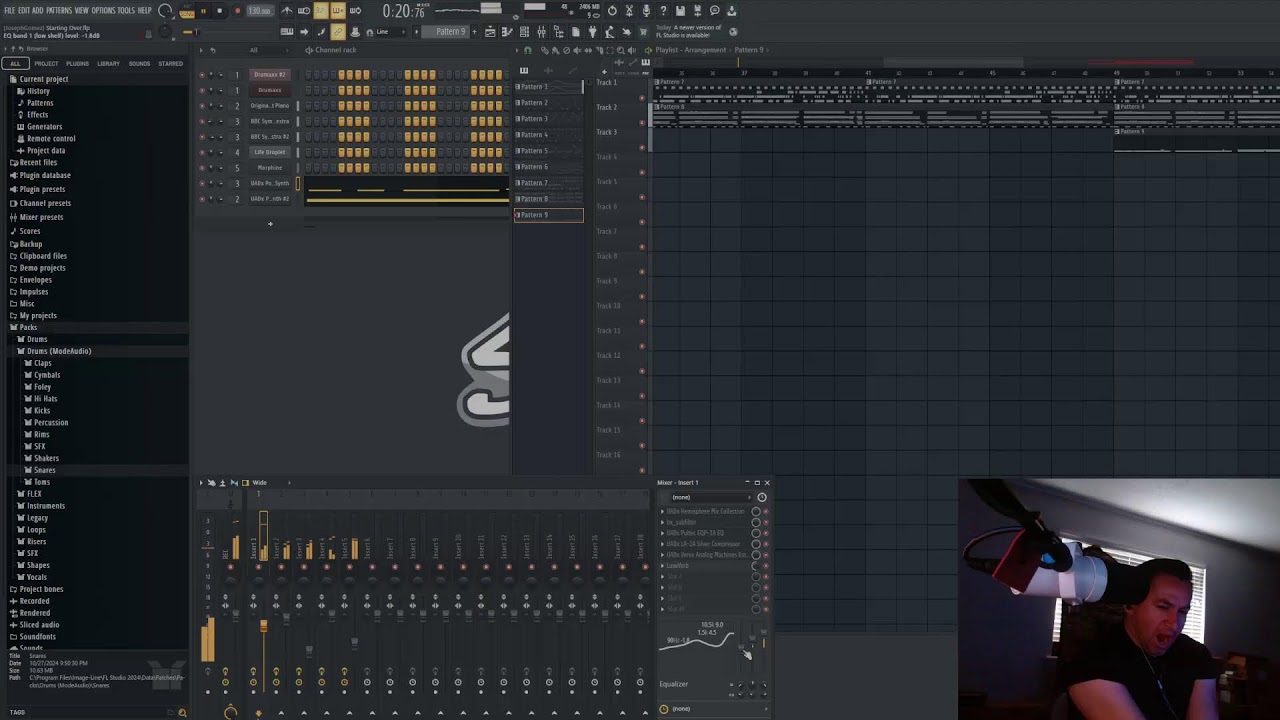Mute Track 1 in the playlist

click(642, 97)
